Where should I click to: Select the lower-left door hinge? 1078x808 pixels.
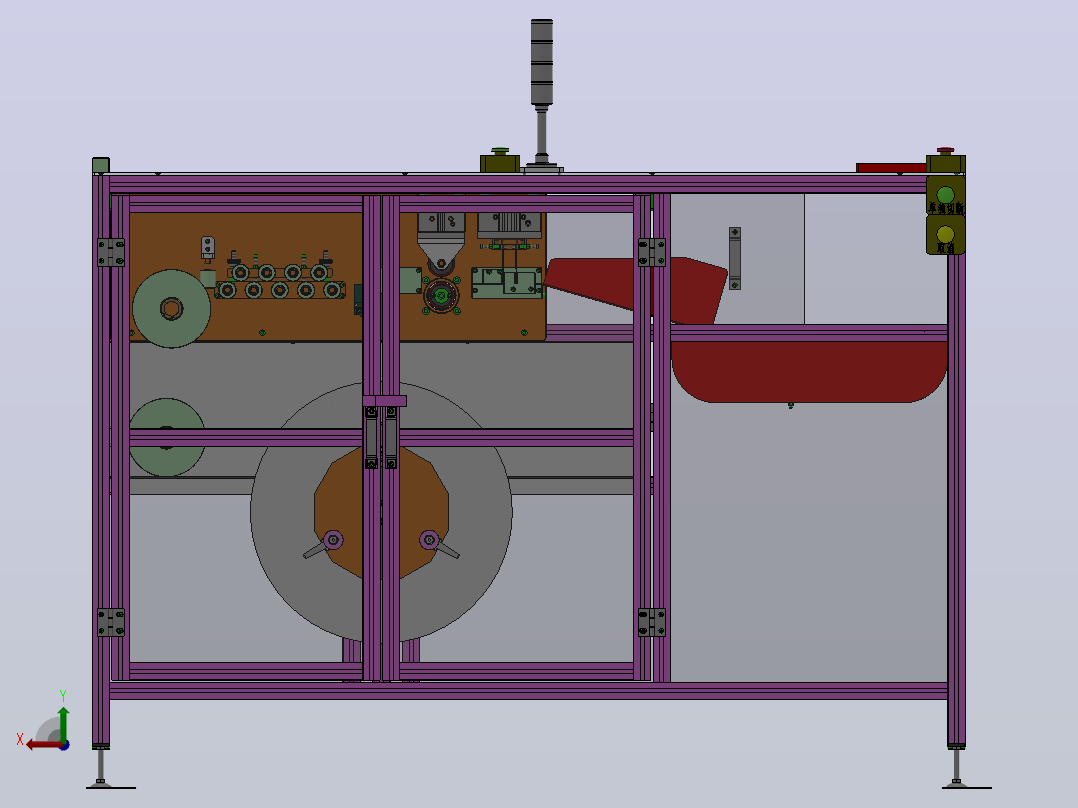(x=111, y=622)
